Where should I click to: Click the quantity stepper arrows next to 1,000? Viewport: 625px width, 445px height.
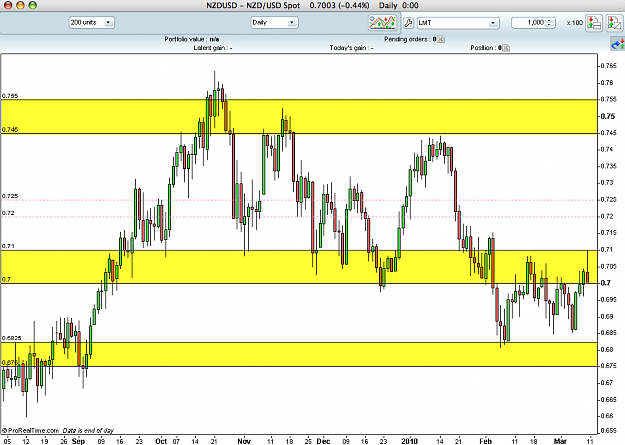tap(550, 23)
